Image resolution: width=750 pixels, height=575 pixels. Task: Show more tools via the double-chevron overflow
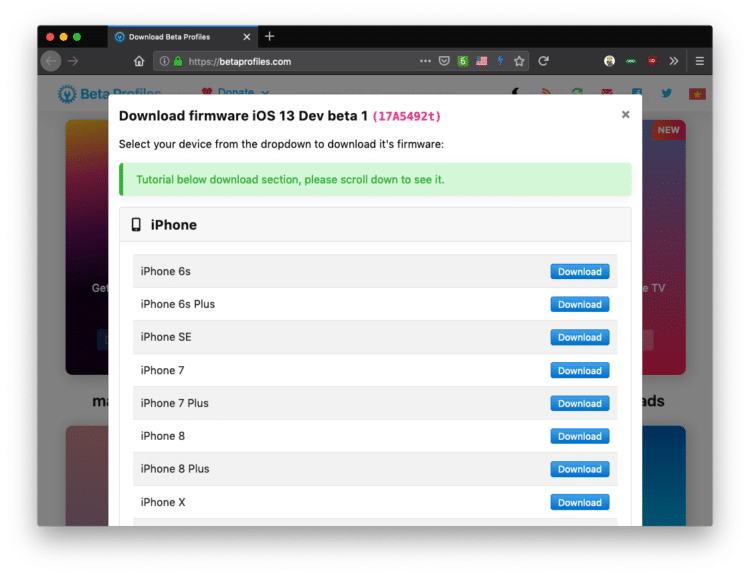click(x=674, y=61)
